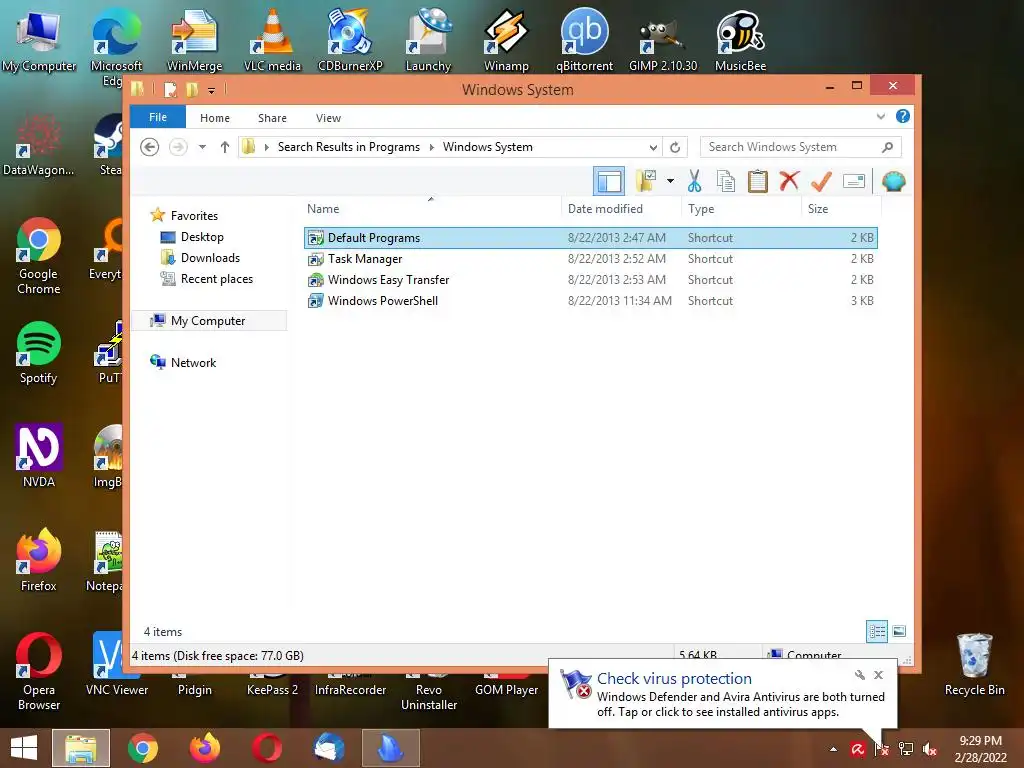Select the Windows PowerShell shortcut
This screenshot has height=768, width=1024.
(x=590, y=300)
